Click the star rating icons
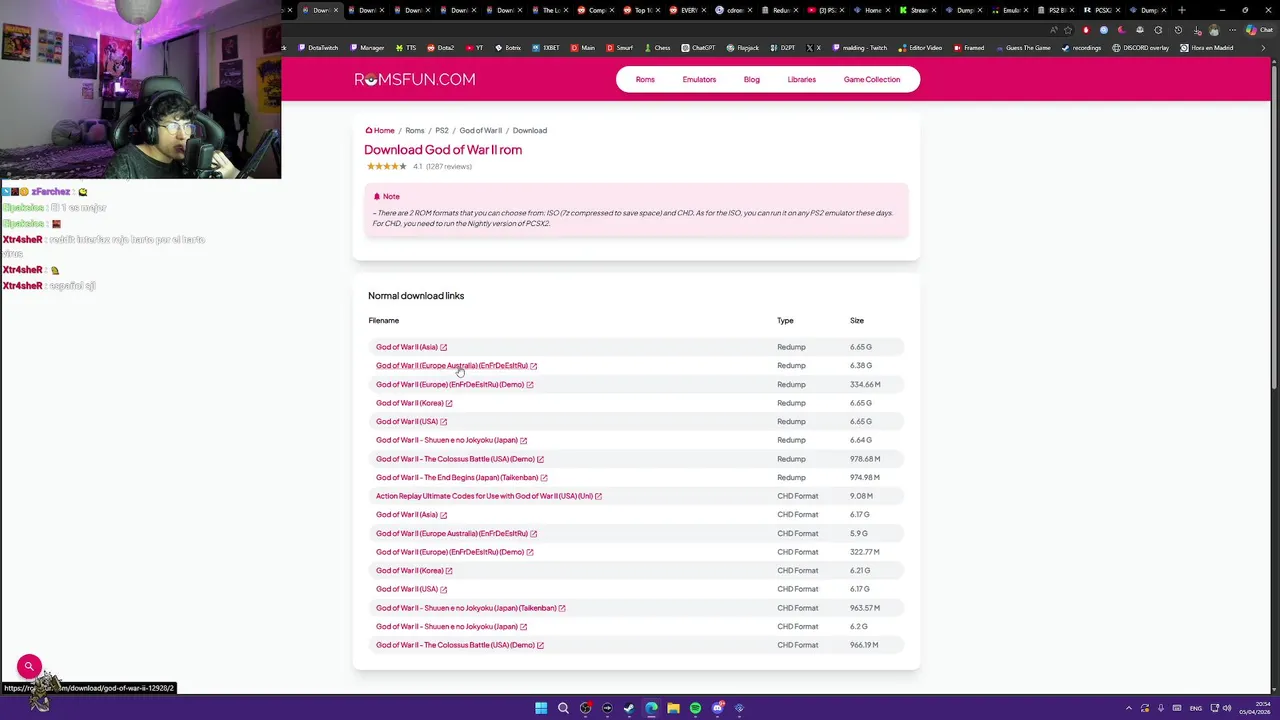Screen dimensions: 1280x720 coord(386,166)
